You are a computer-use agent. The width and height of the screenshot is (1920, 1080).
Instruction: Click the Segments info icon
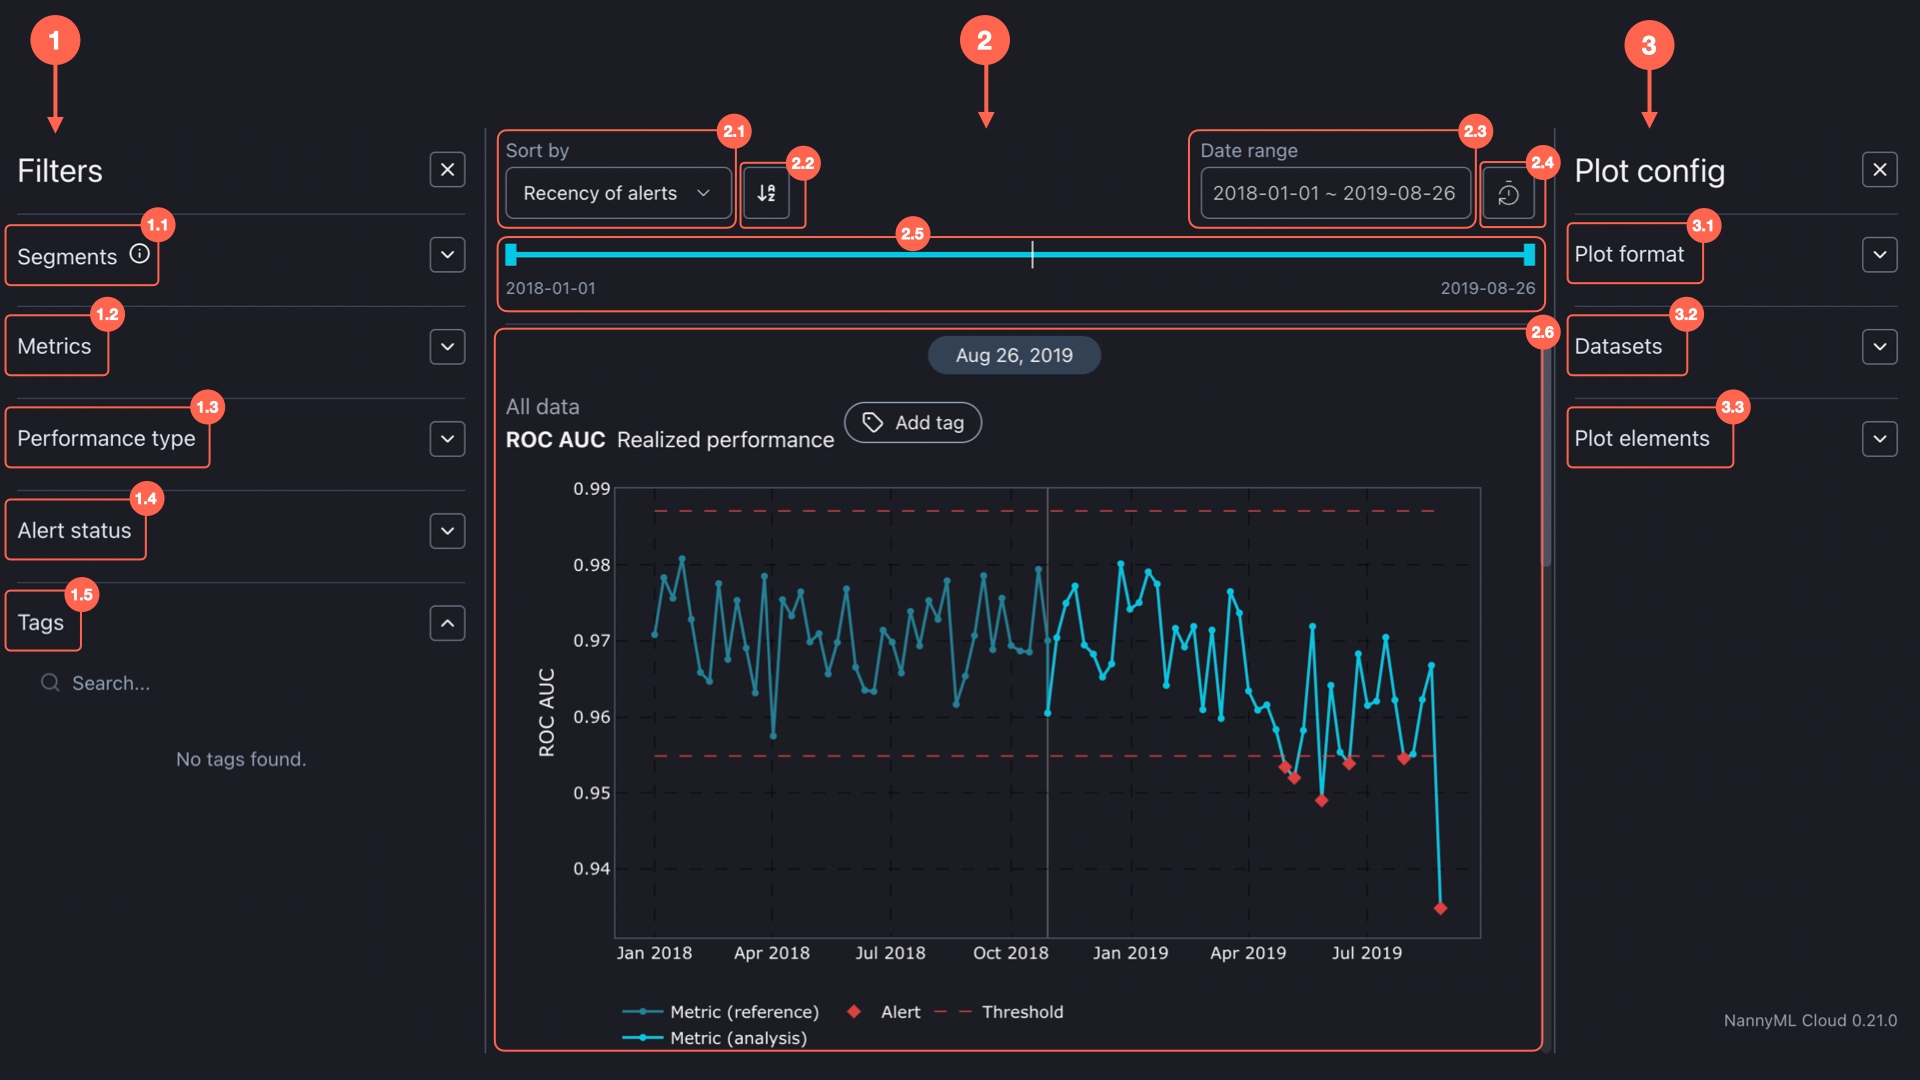[140, 254]
